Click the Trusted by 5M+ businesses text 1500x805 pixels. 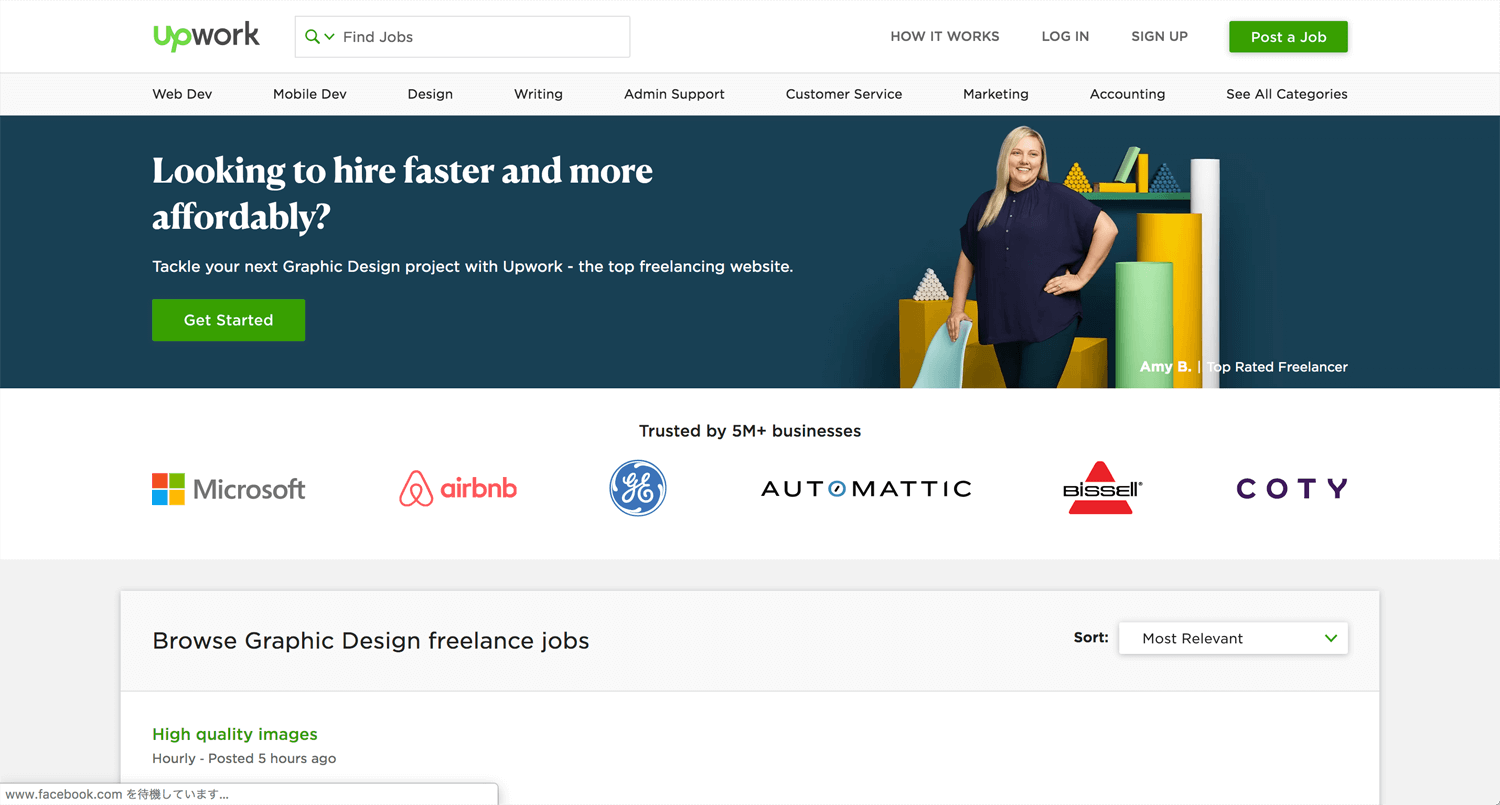pos(750,431)
